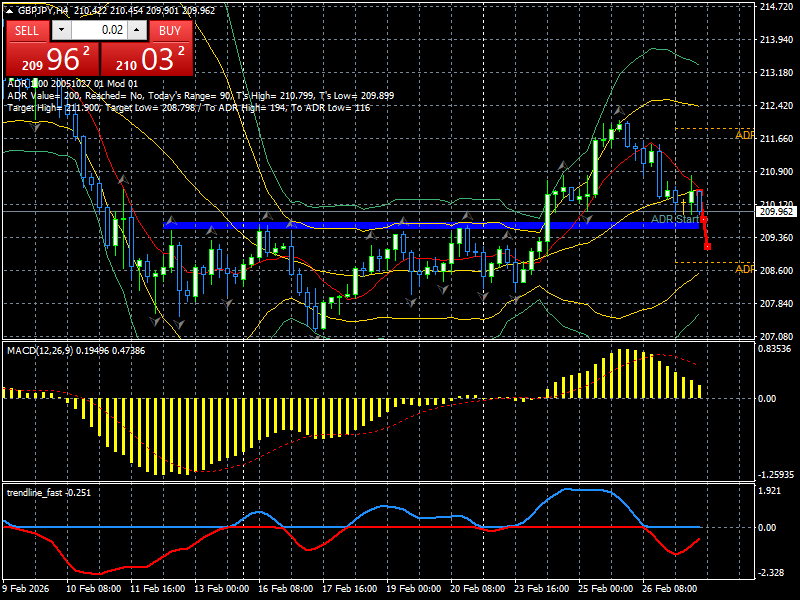This screenshot has height=600, width=800.
Task: Click the 9 Feb 2026 time label
Action: pos(26,589)
